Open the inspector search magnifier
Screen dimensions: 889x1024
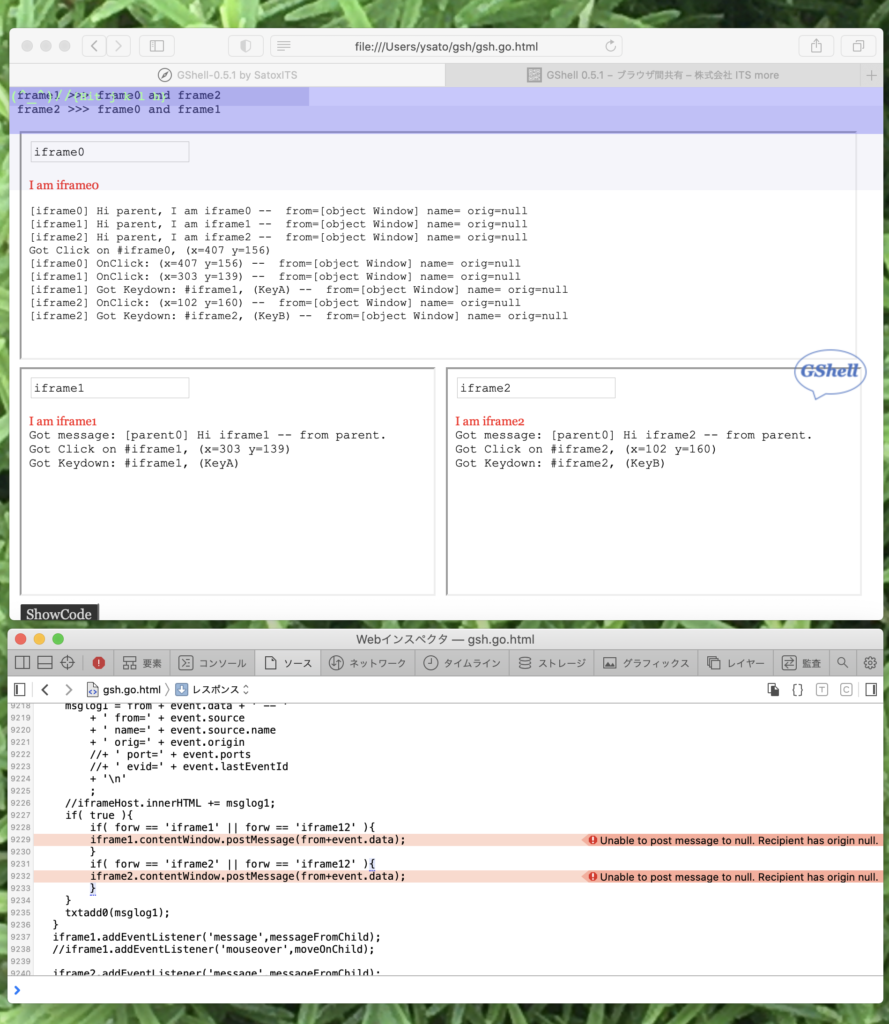[843, 663]
